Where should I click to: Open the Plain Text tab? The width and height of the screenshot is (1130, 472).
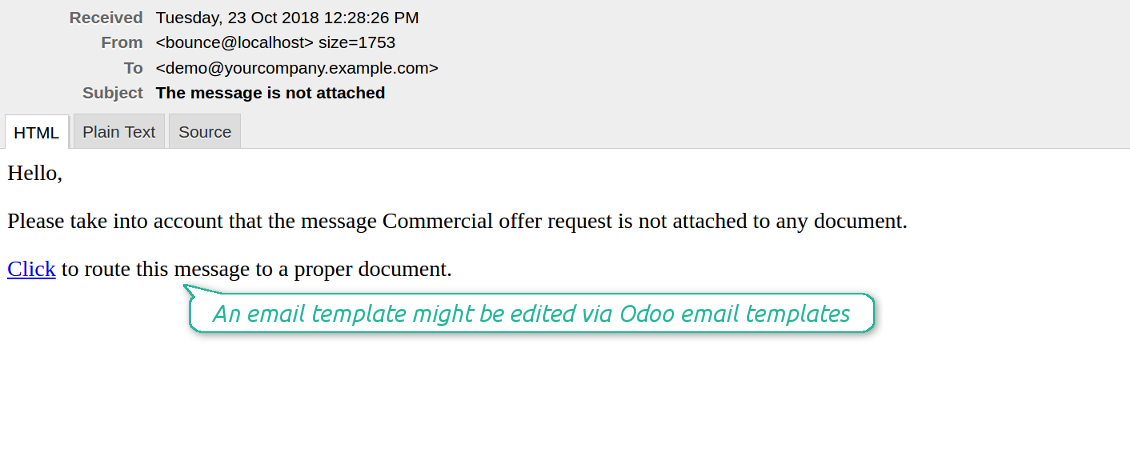[x=119, y=132]
